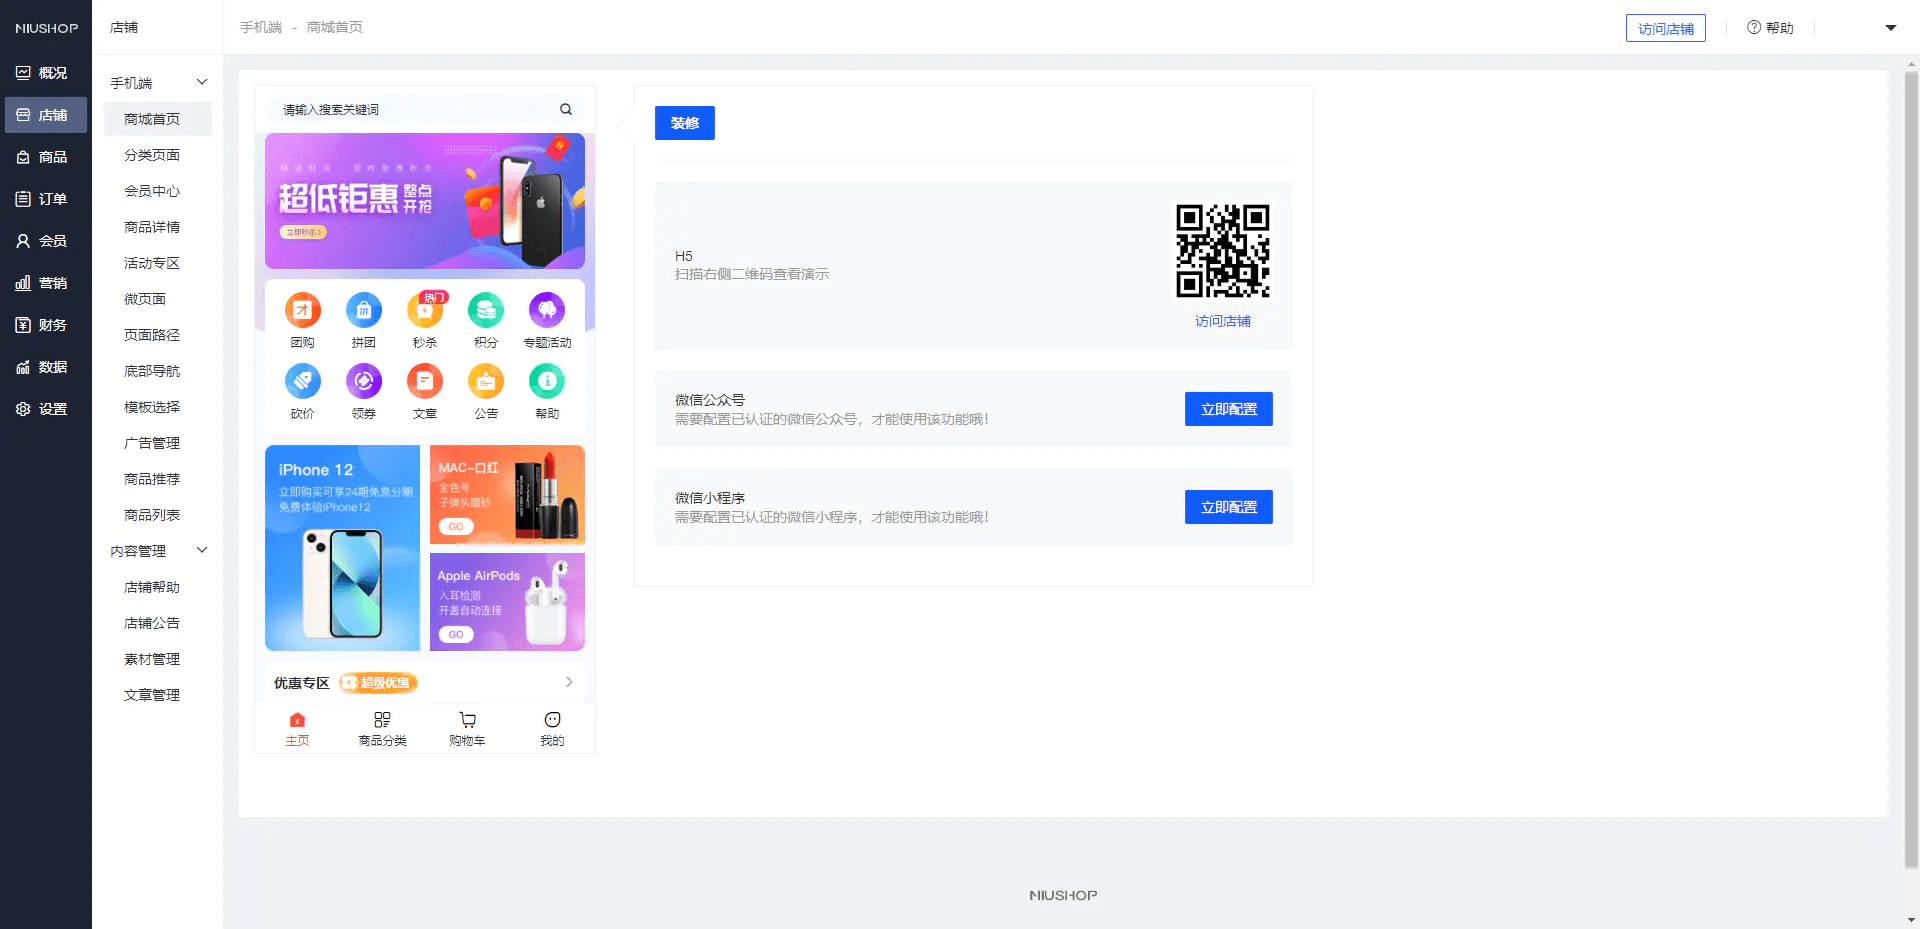Select the 商品 goods section in sidebar
Viewport: 1920px width, 929px height.
[45, 156]
